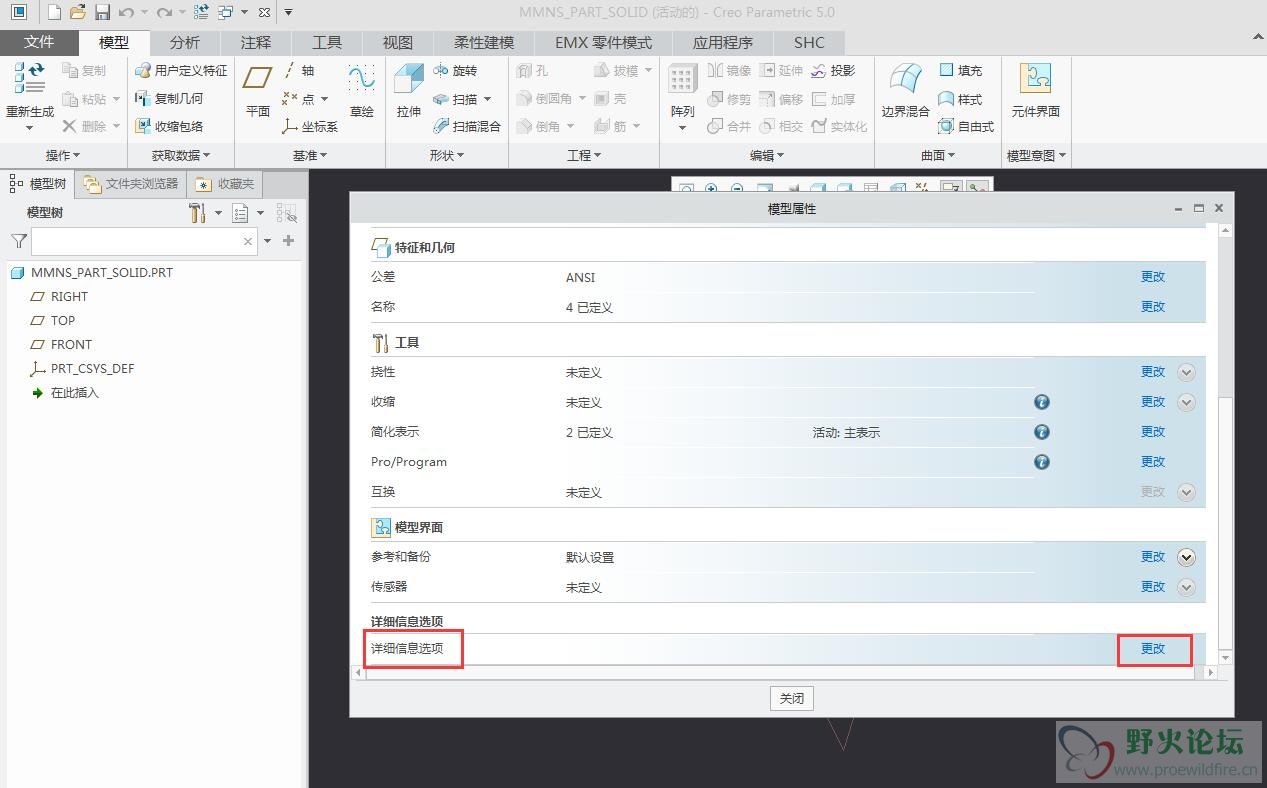
Task: Open the Operations (操作) group dropdown
Action: pos(63,155)
